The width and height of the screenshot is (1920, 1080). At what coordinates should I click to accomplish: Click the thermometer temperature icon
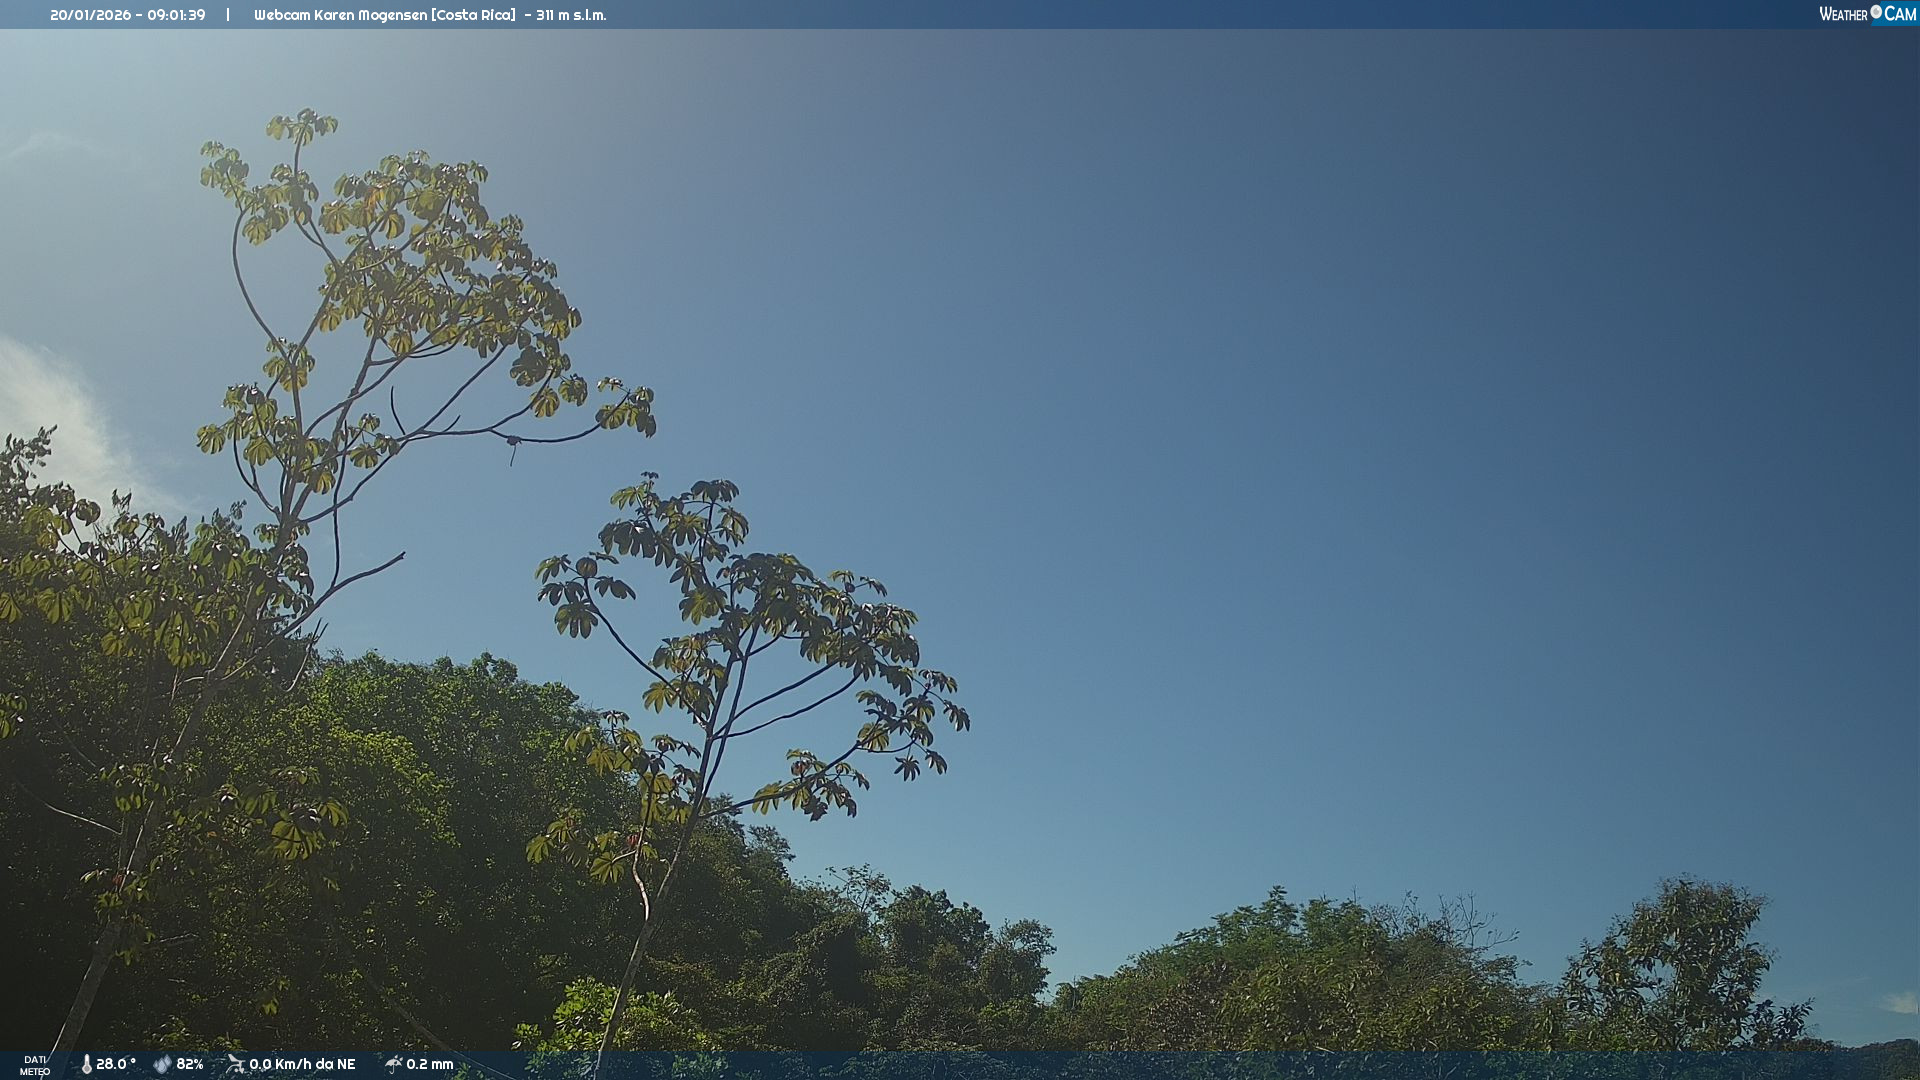(x=87, y=1064)
